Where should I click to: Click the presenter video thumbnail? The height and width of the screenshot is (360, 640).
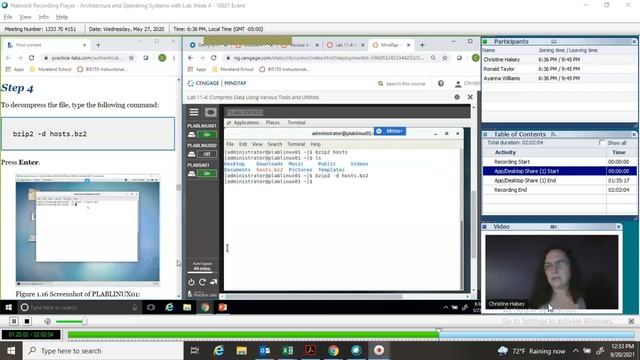pos(552,272)
